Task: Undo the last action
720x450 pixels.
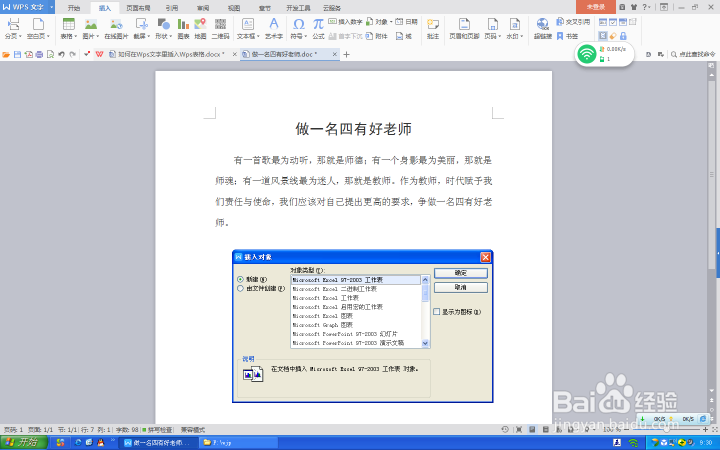Action: [x=61, y=55]
